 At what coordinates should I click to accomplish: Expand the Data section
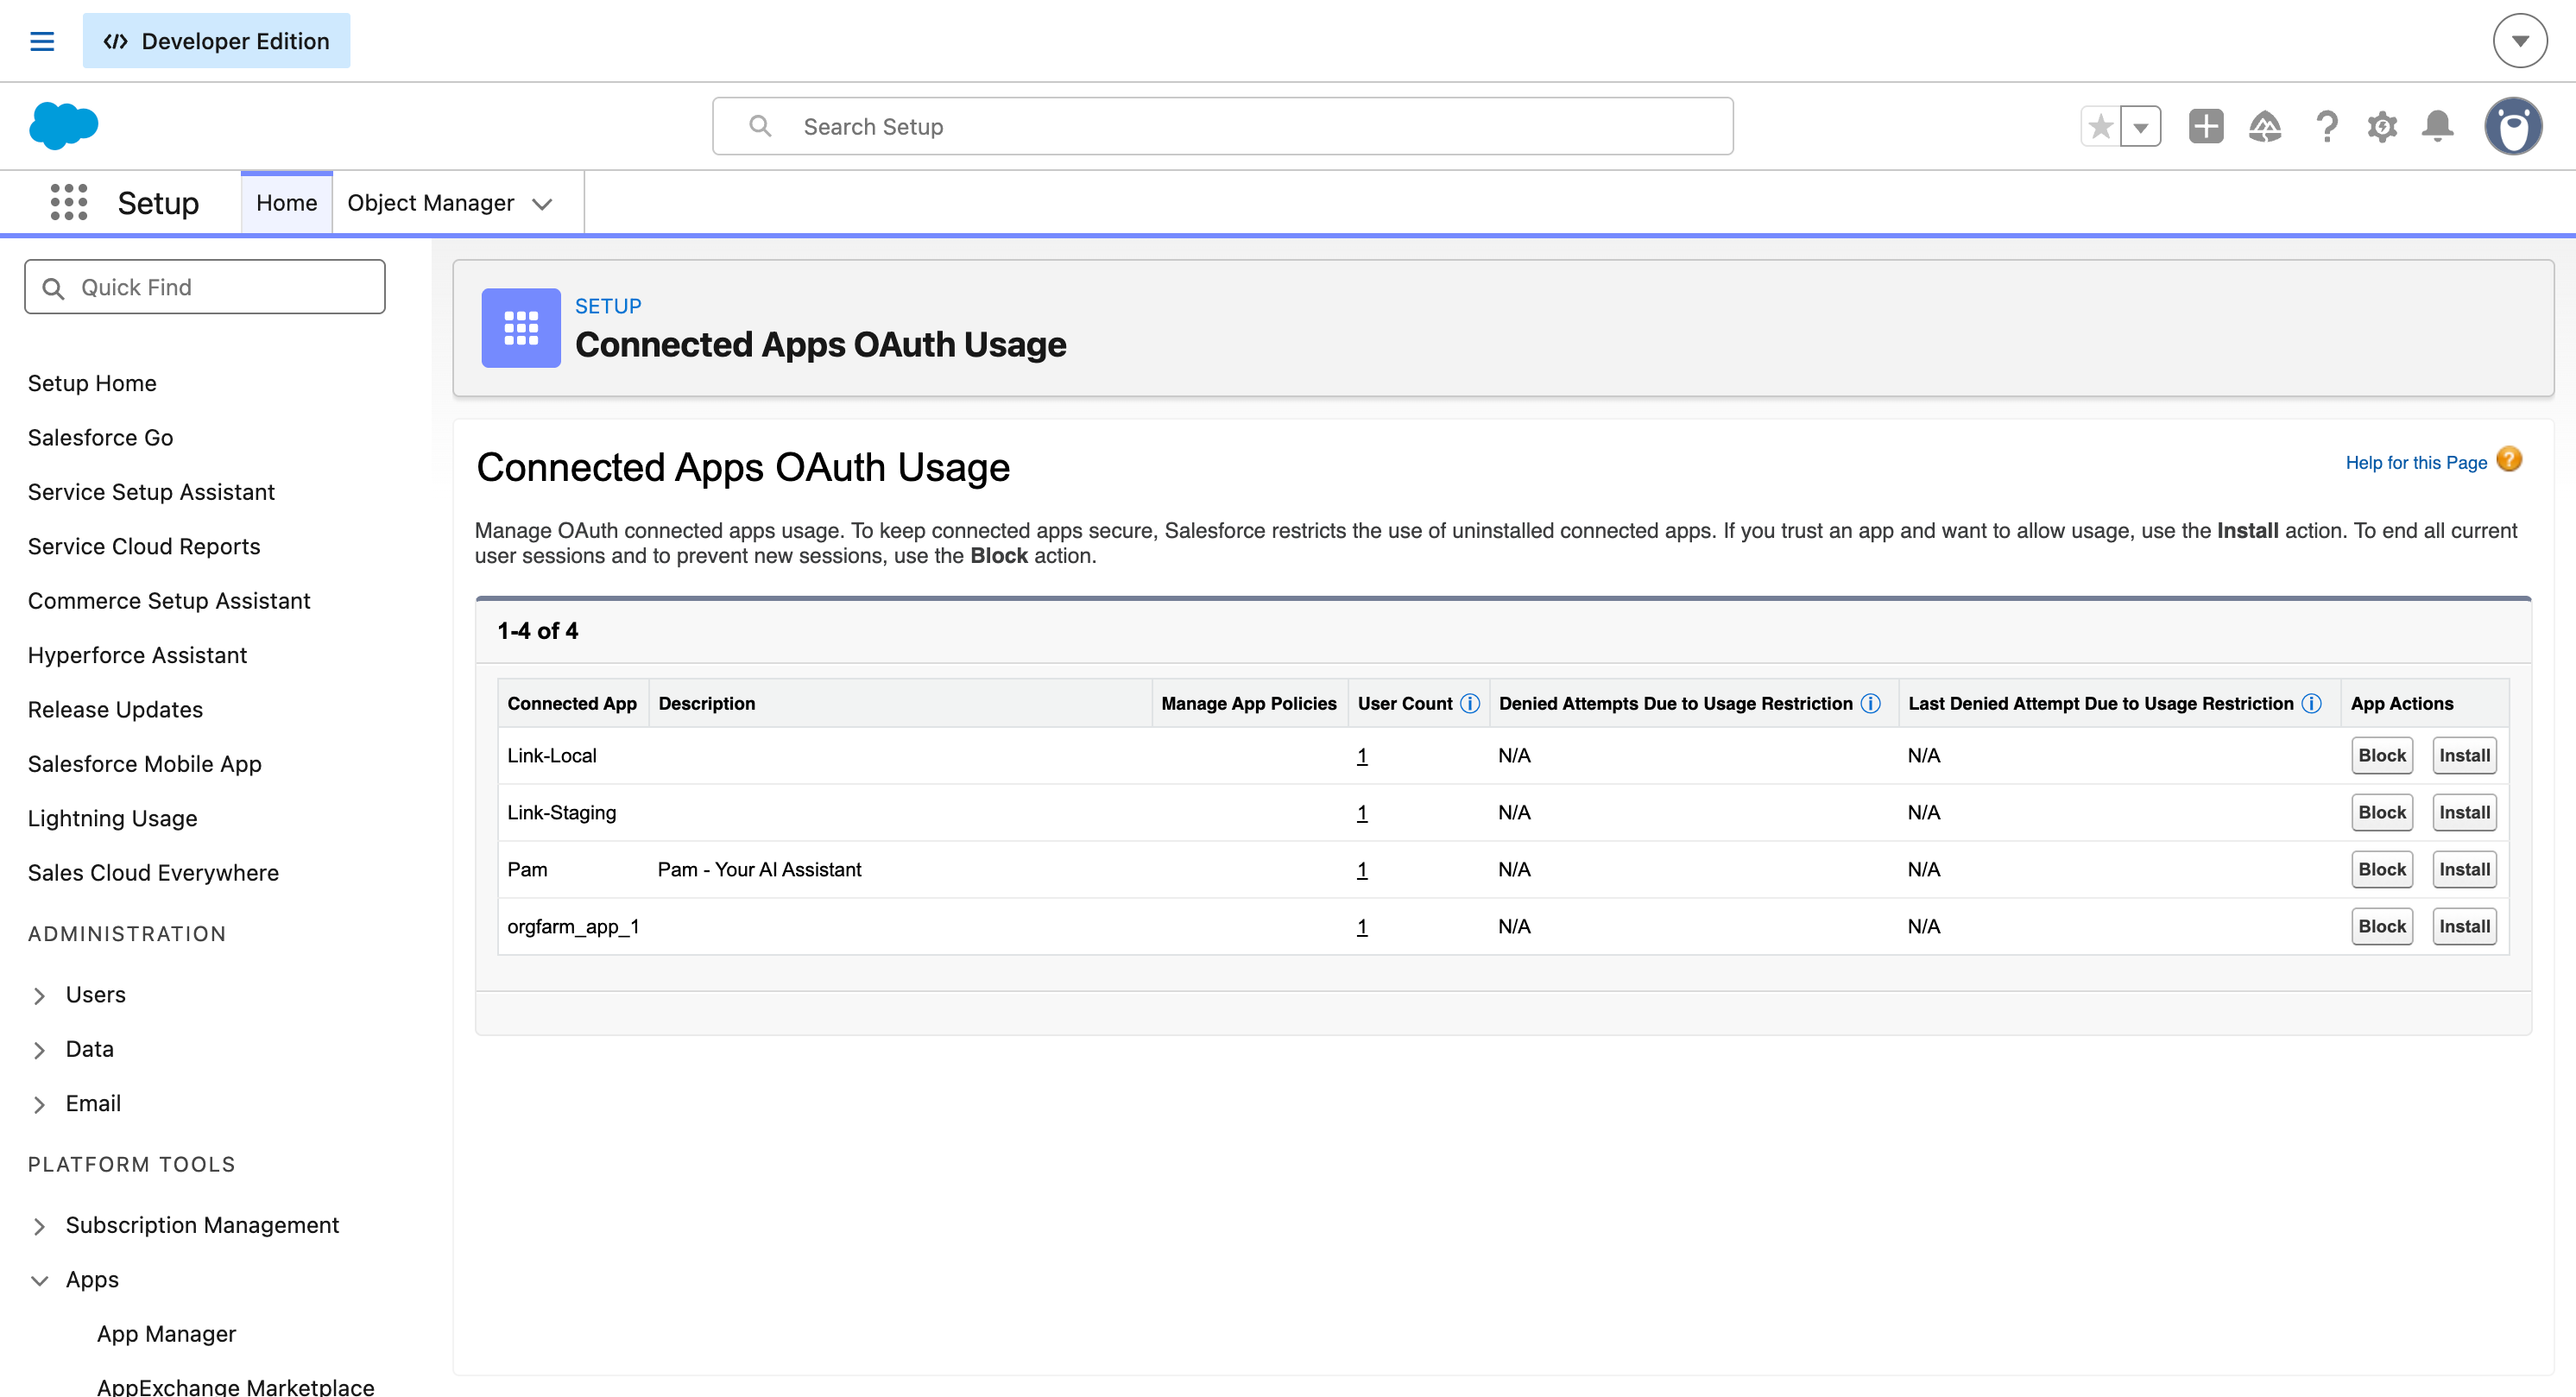point(39,1050)
